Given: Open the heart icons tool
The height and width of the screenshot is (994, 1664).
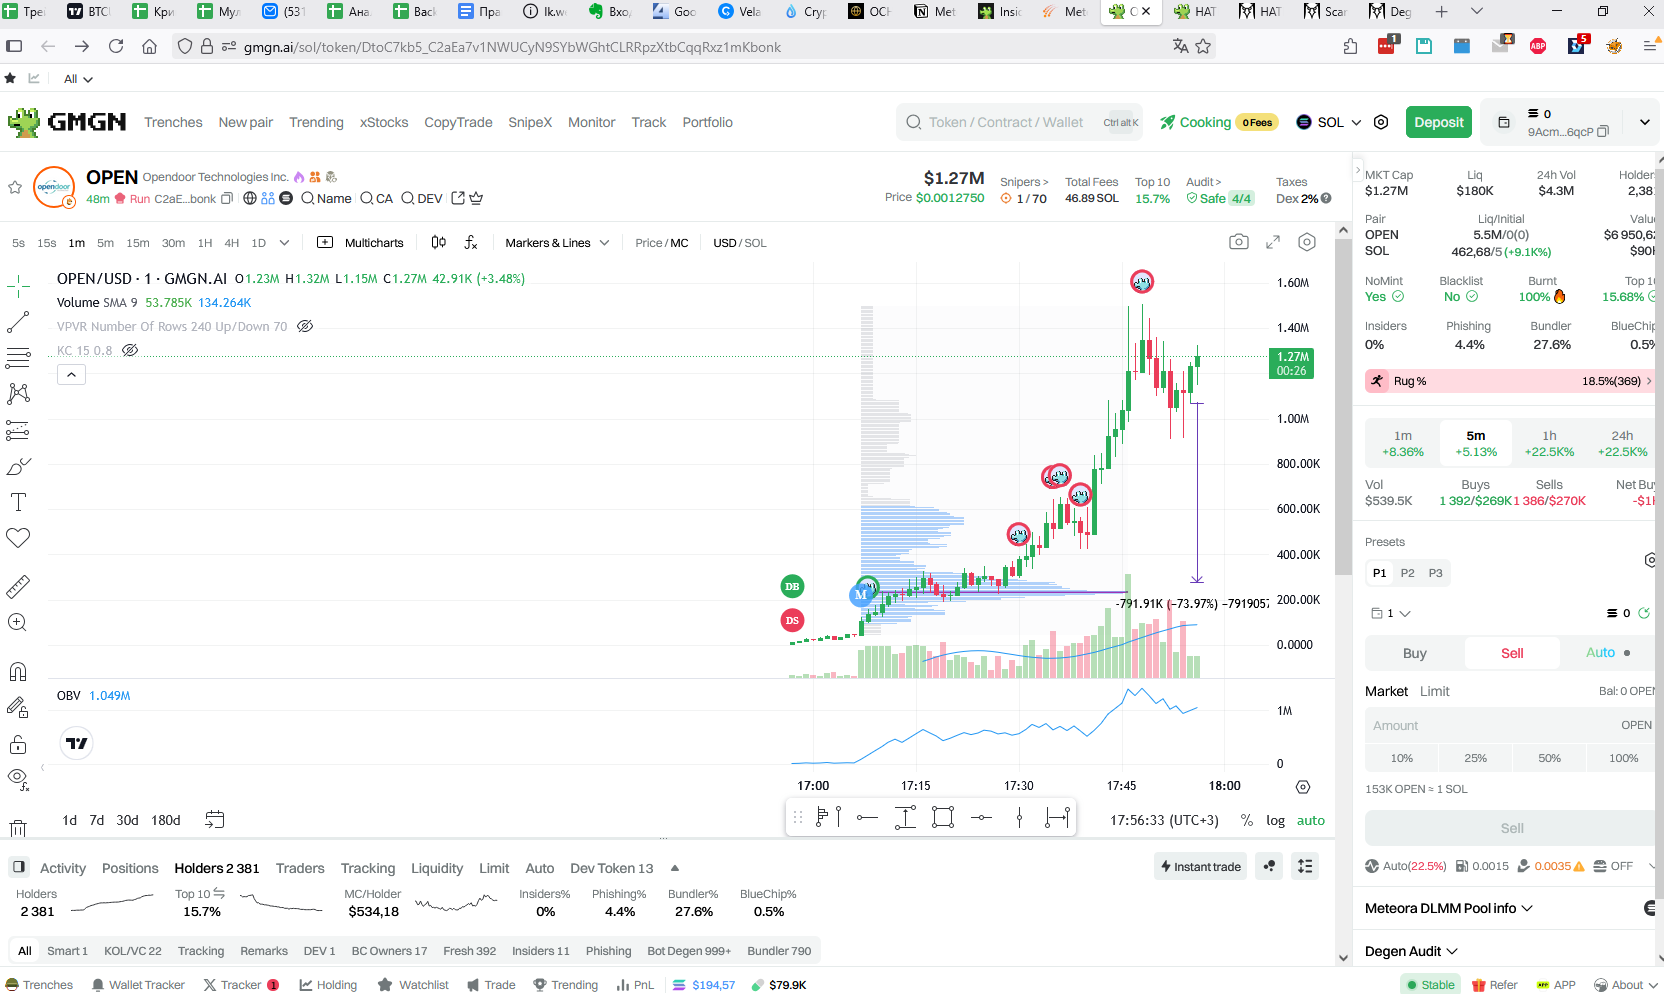Looking at the screenshot, I should 18,538.
